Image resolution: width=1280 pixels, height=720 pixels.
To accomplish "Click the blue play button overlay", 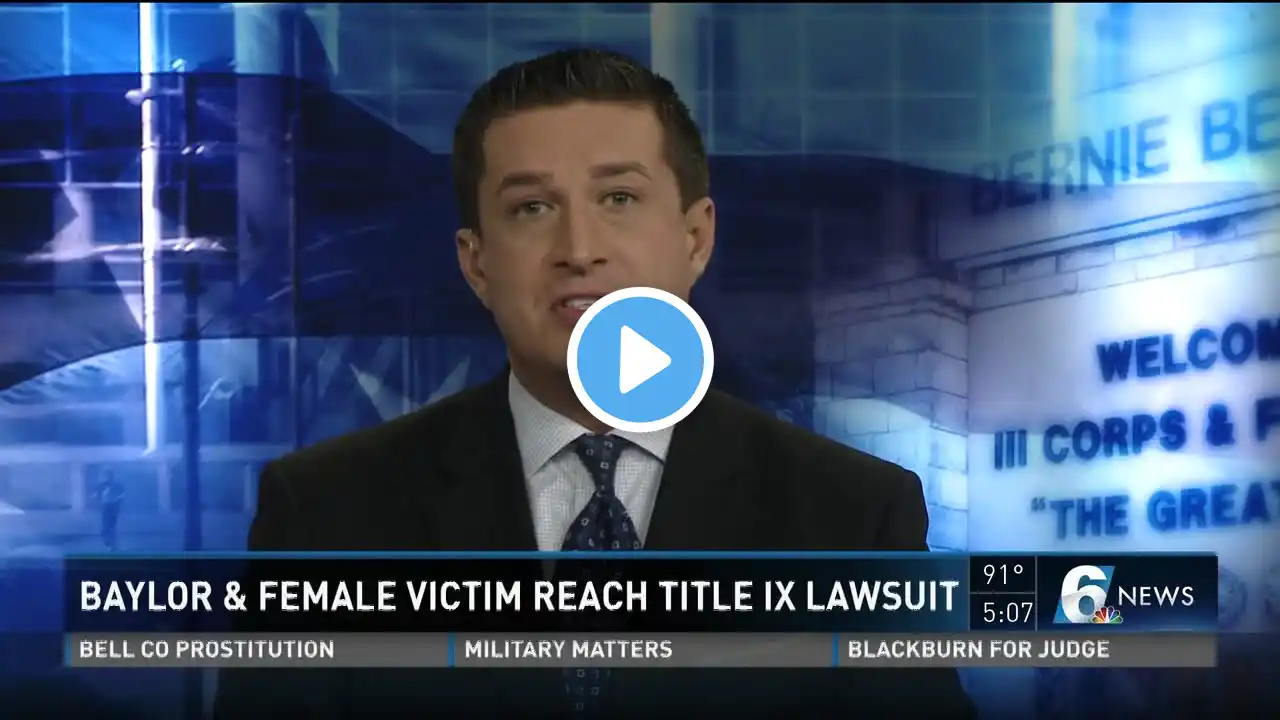I will (x=640, y=360).
